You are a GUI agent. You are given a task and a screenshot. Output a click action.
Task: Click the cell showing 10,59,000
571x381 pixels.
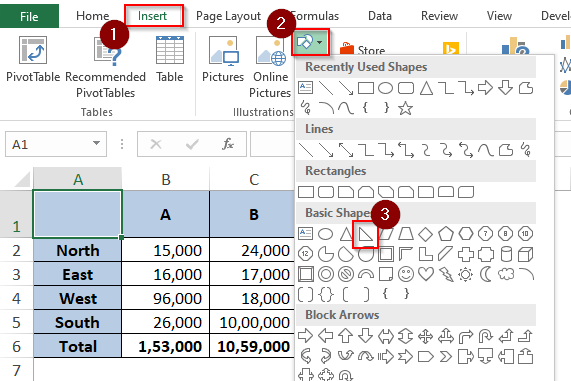click(x=252, y=346)
